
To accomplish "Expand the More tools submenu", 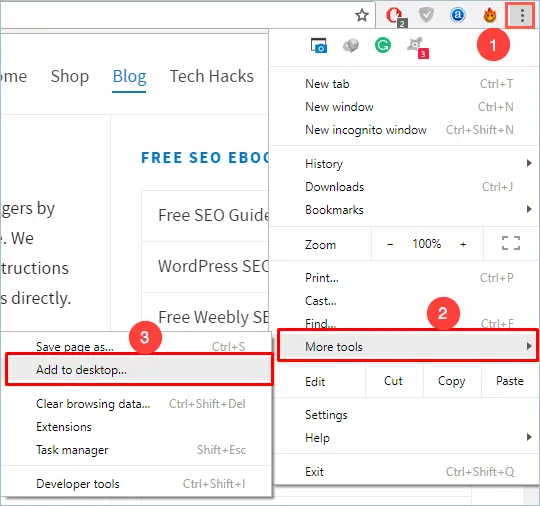I will (x=408, y=346).
